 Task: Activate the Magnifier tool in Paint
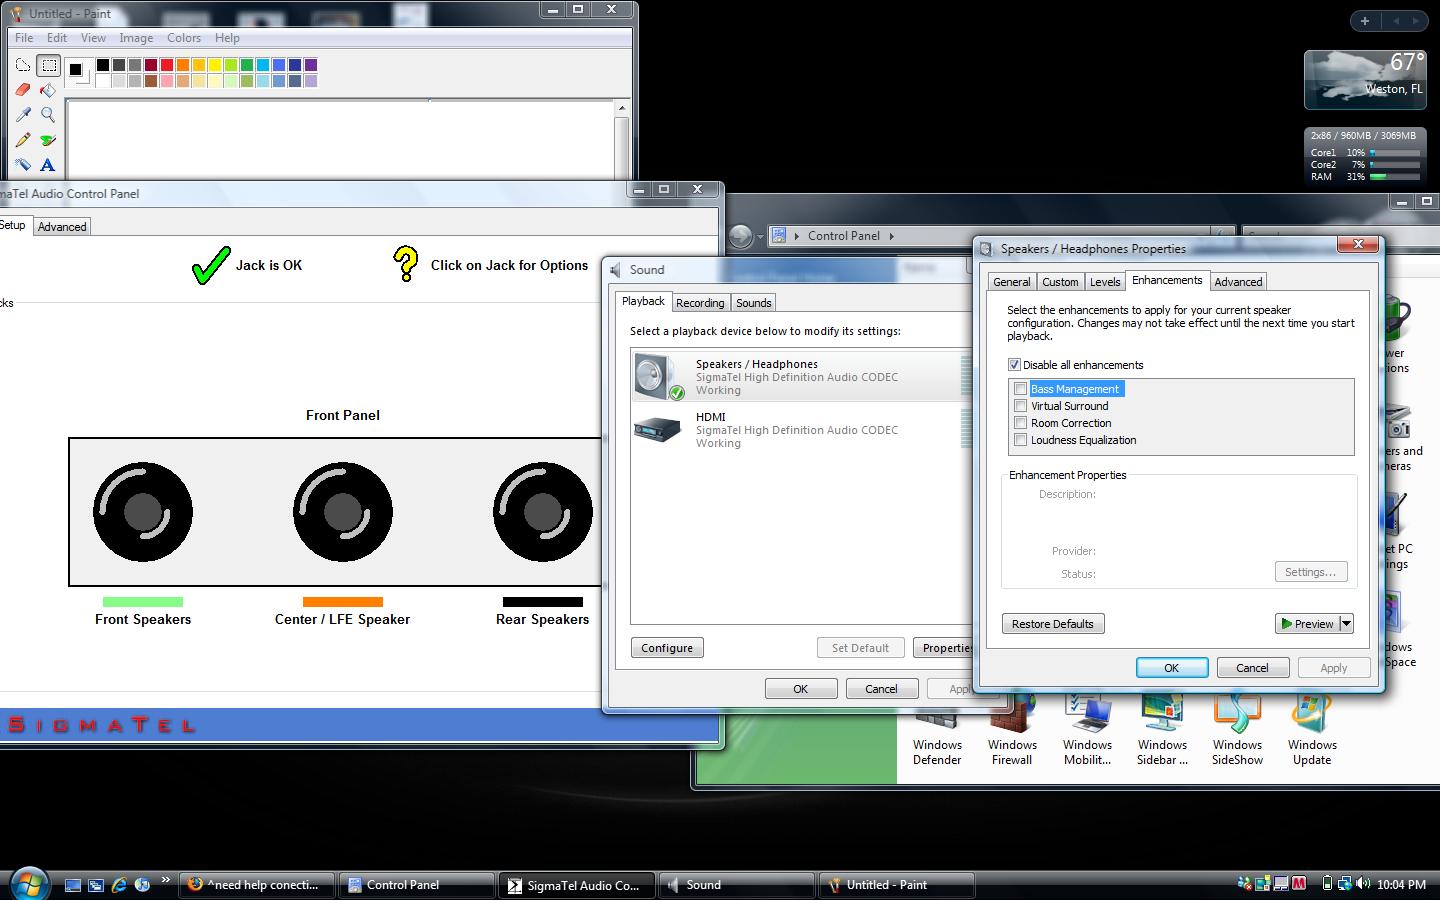(x=48, y=115)
